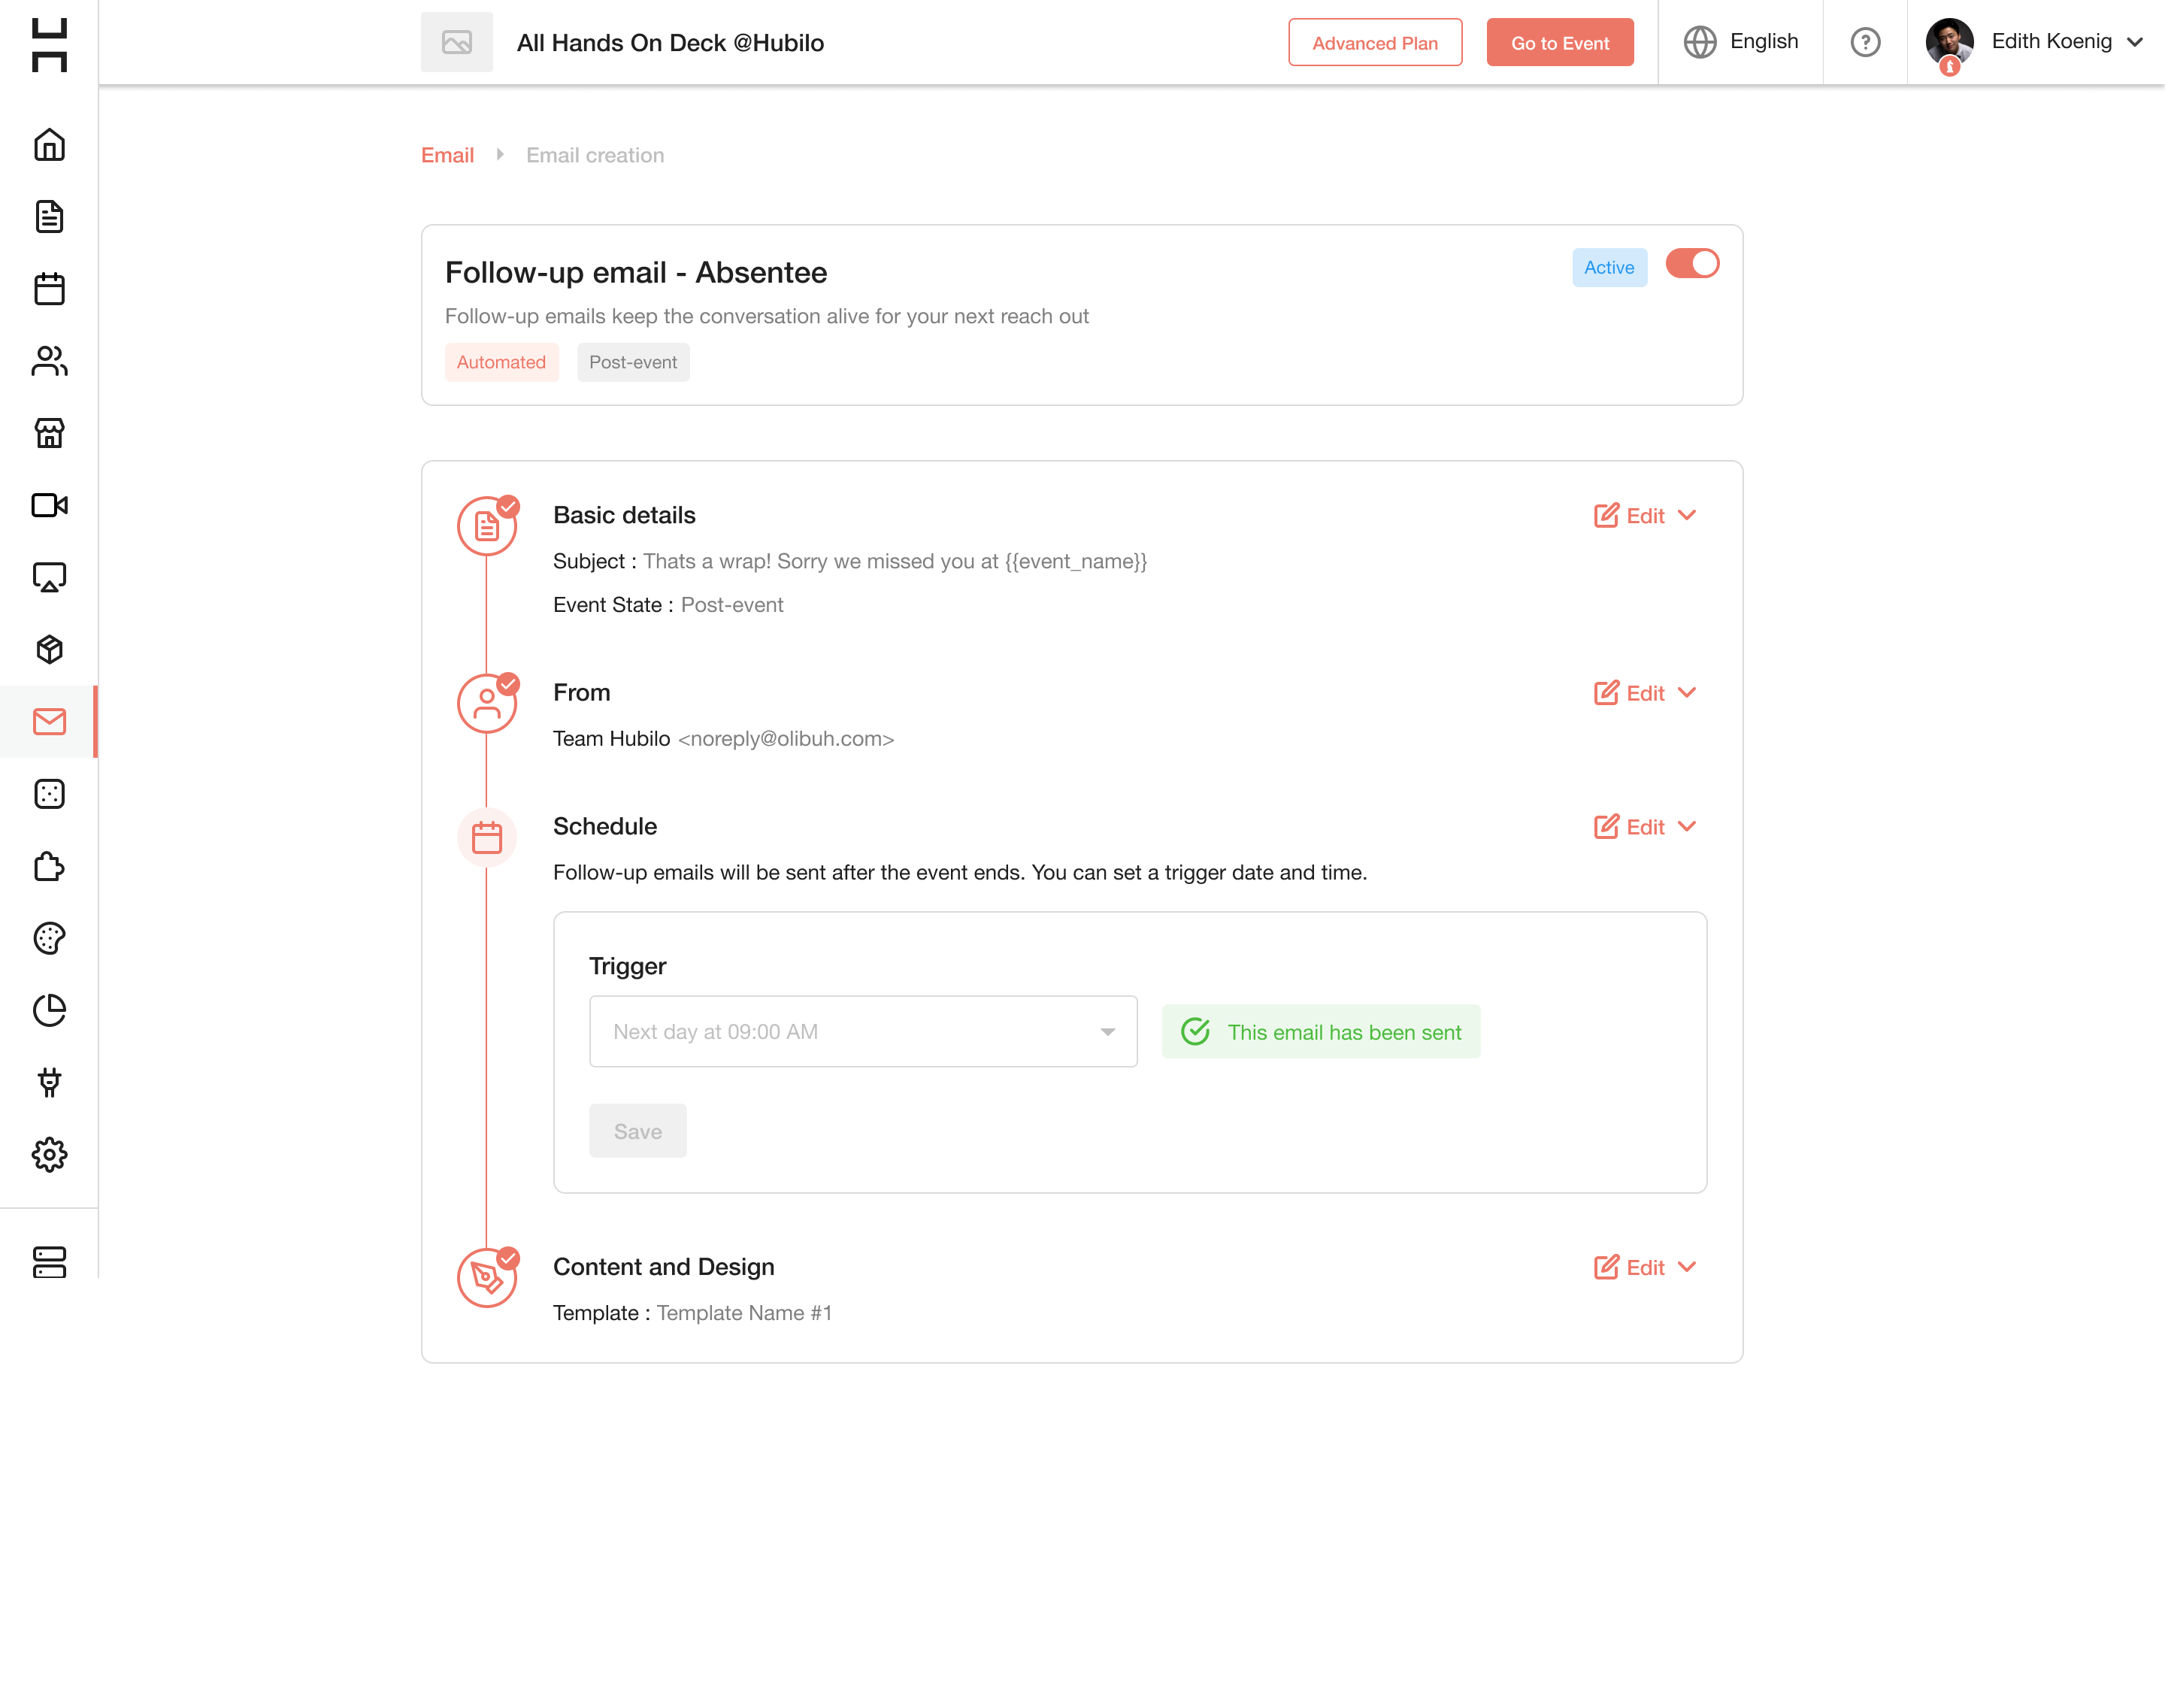Image resolution: width=2165 pixels, height=1708 pixels.
Task: Expand the From section chevron
Action: (x=1687, y=693)
